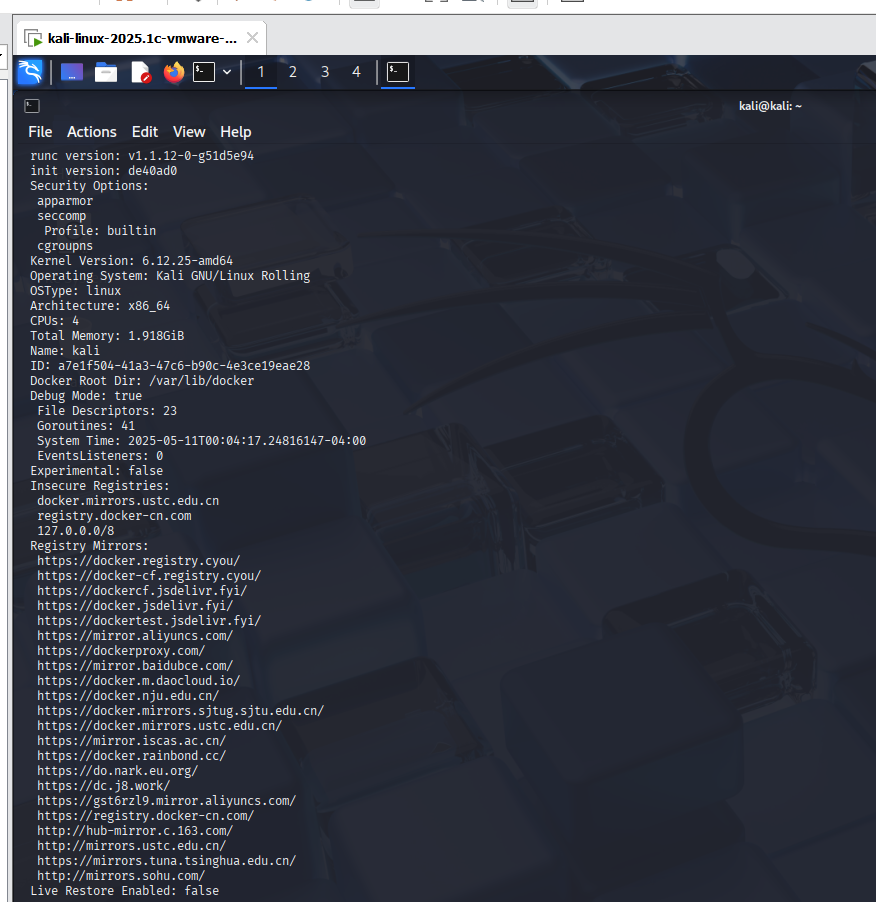The height and width of the screenshot is (902, 876).
Task: Open the Help menu
Action: 236,132
